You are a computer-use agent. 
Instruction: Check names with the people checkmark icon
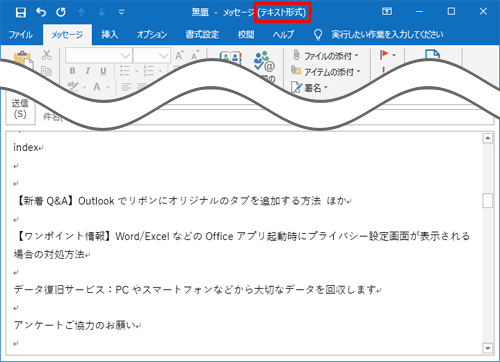tap(264, 62)
